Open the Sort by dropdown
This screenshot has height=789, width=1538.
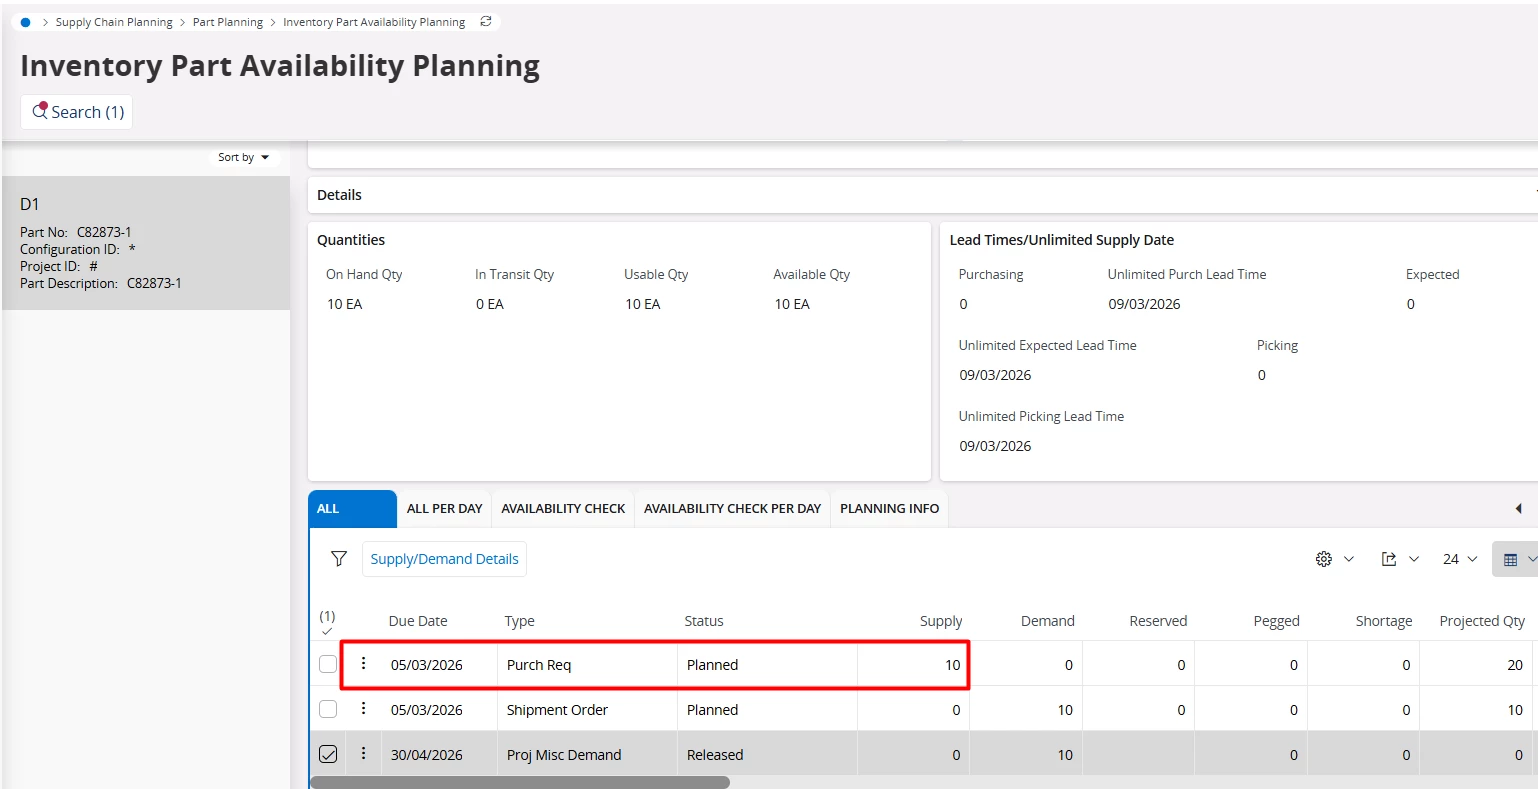tap(243, 157)
